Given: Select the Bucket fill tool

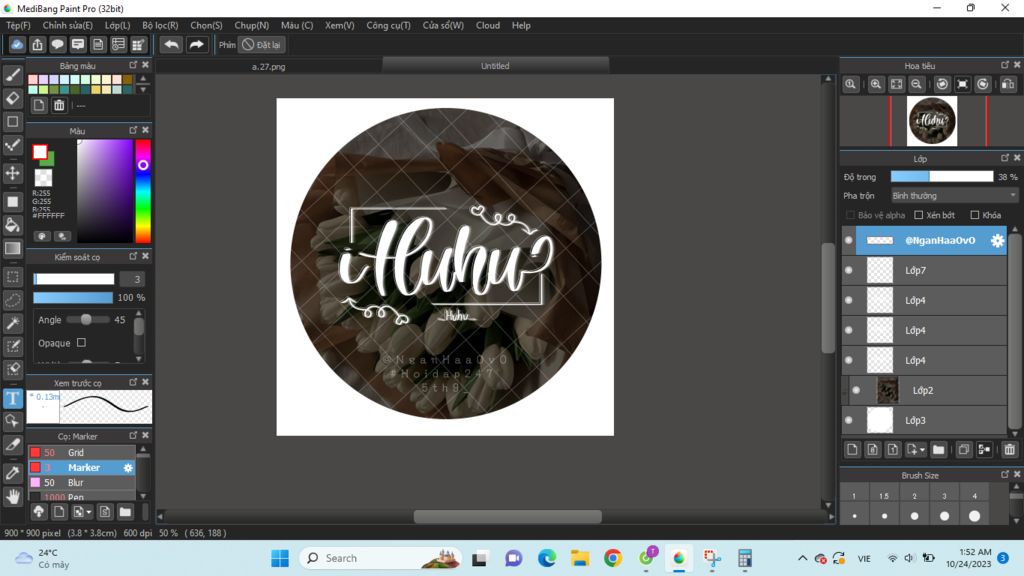Looking at the screenshot, I should point(12,225).
